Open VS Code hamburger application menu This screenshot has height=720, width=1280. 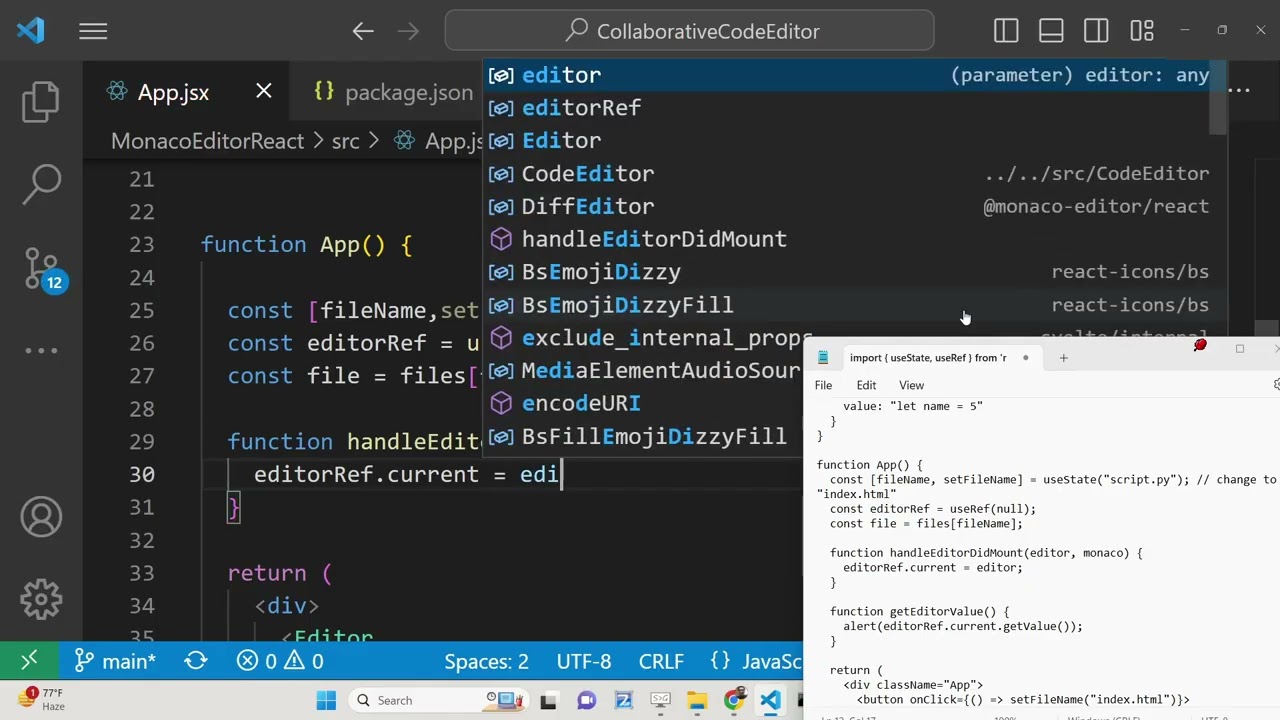click(93, 32)
